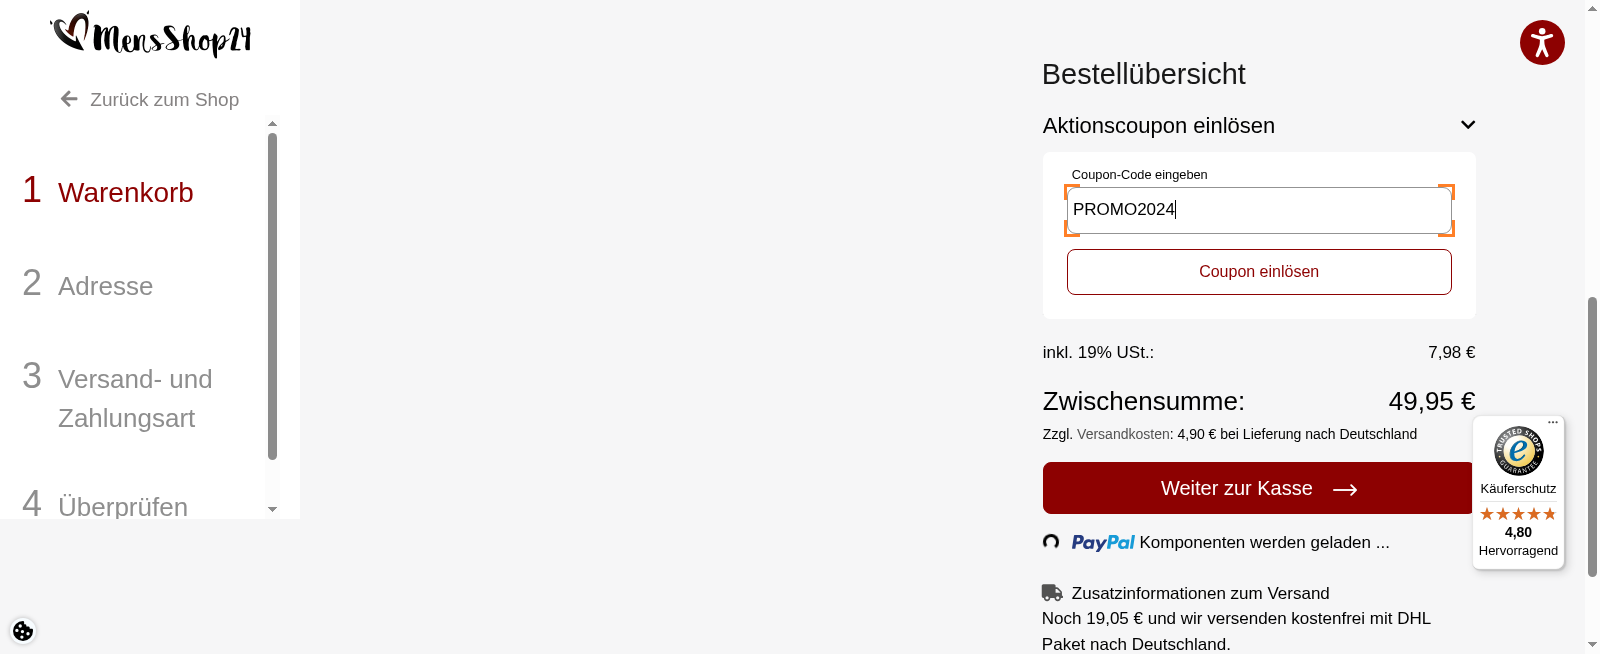The height and width of the screenshot is (654, 1600).
Task: Open the Versandkosten link
Action: click(1122, 434)
